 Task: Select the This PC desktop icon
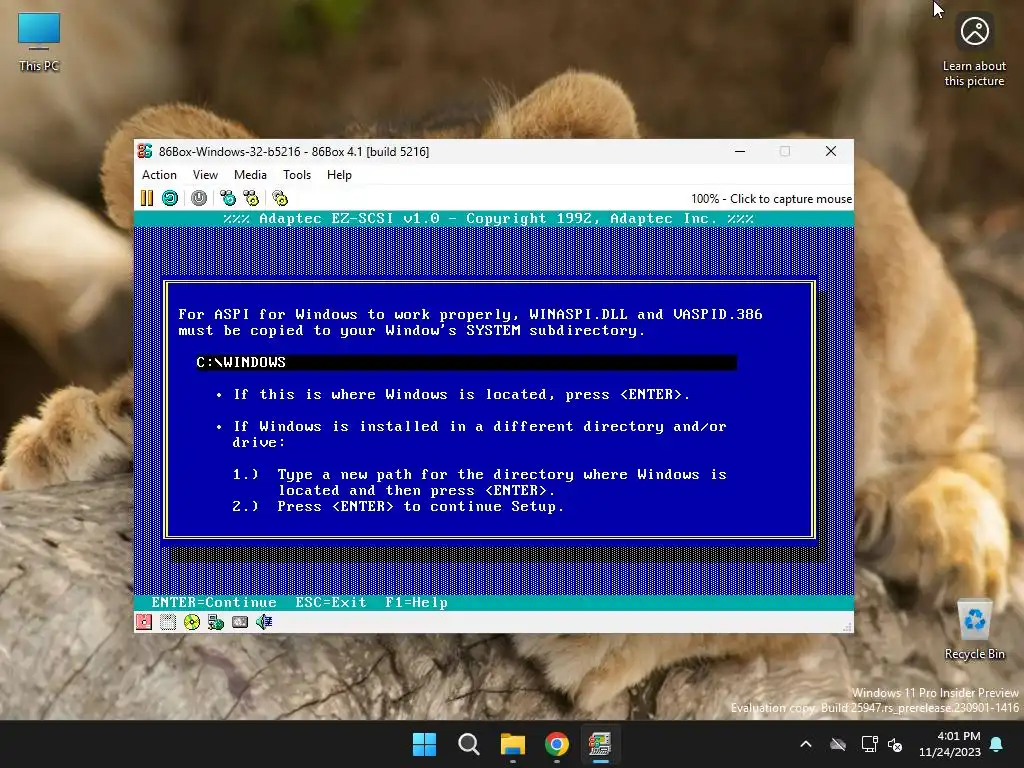tap(39, 42)
